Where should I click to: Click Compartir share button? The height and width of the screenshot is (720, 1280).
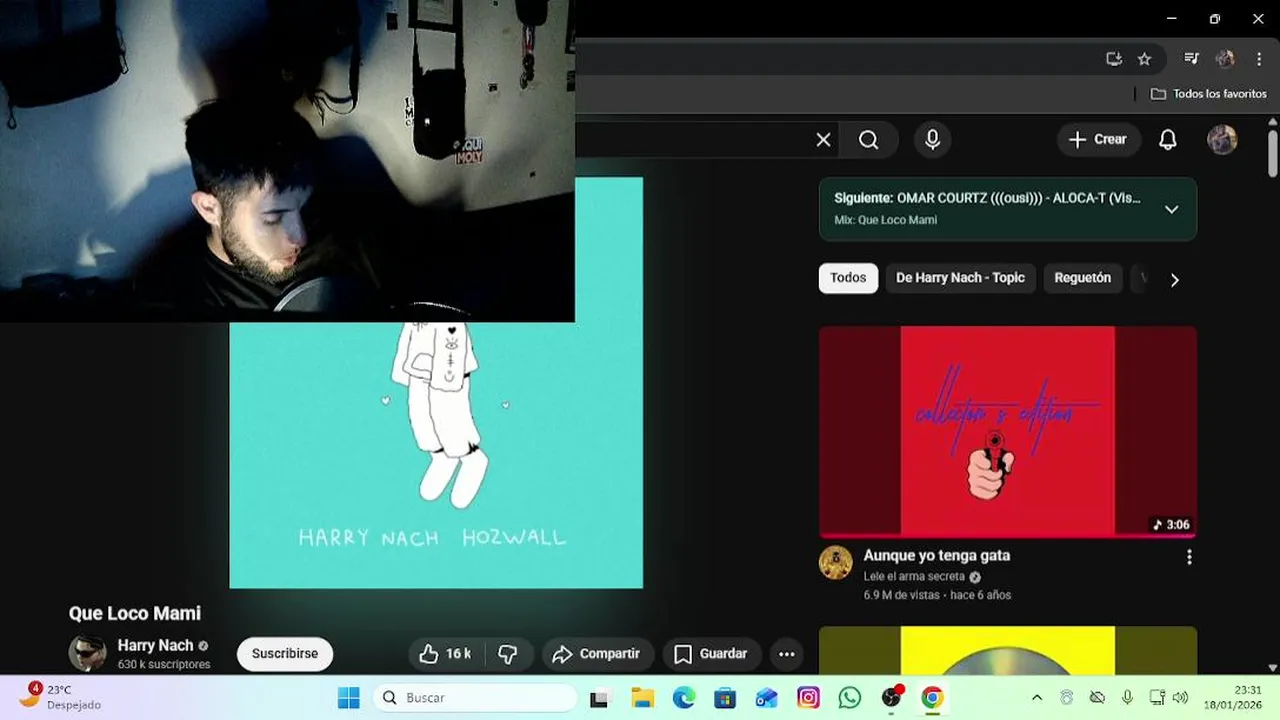(597, 654)
